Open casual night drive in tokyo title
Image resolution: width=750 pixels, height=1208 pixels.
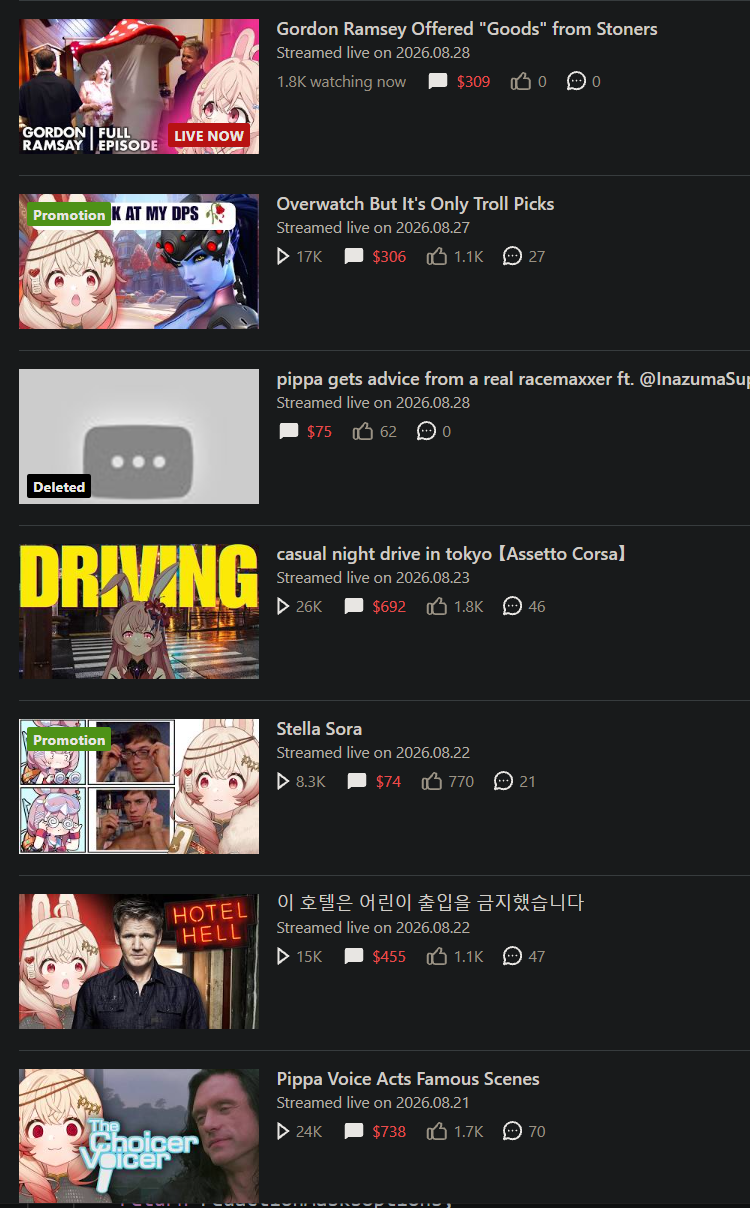[451, 554]
